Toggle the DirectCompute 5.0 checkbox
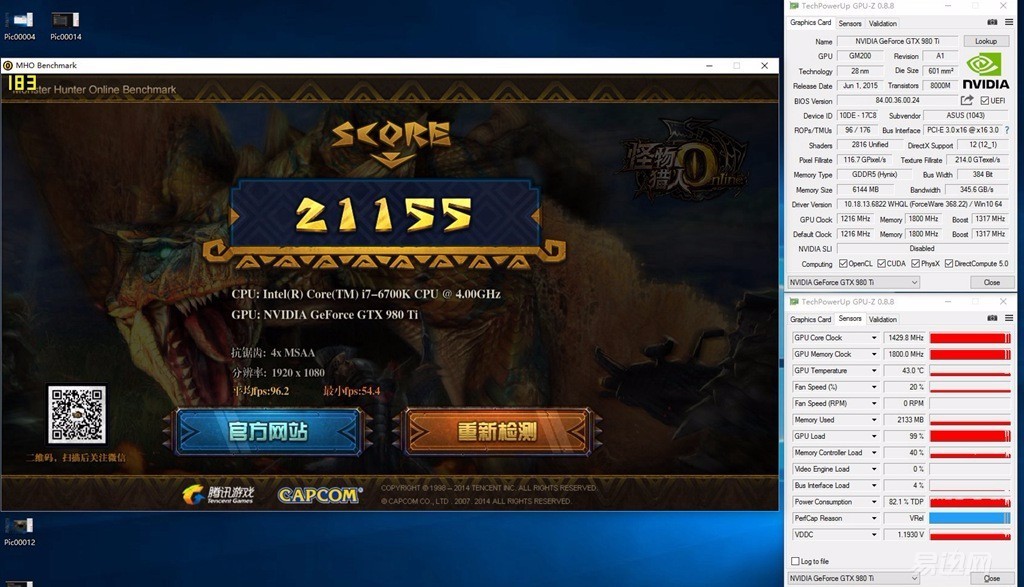Viewport: 1024px width, 587px height. [949, 264]
